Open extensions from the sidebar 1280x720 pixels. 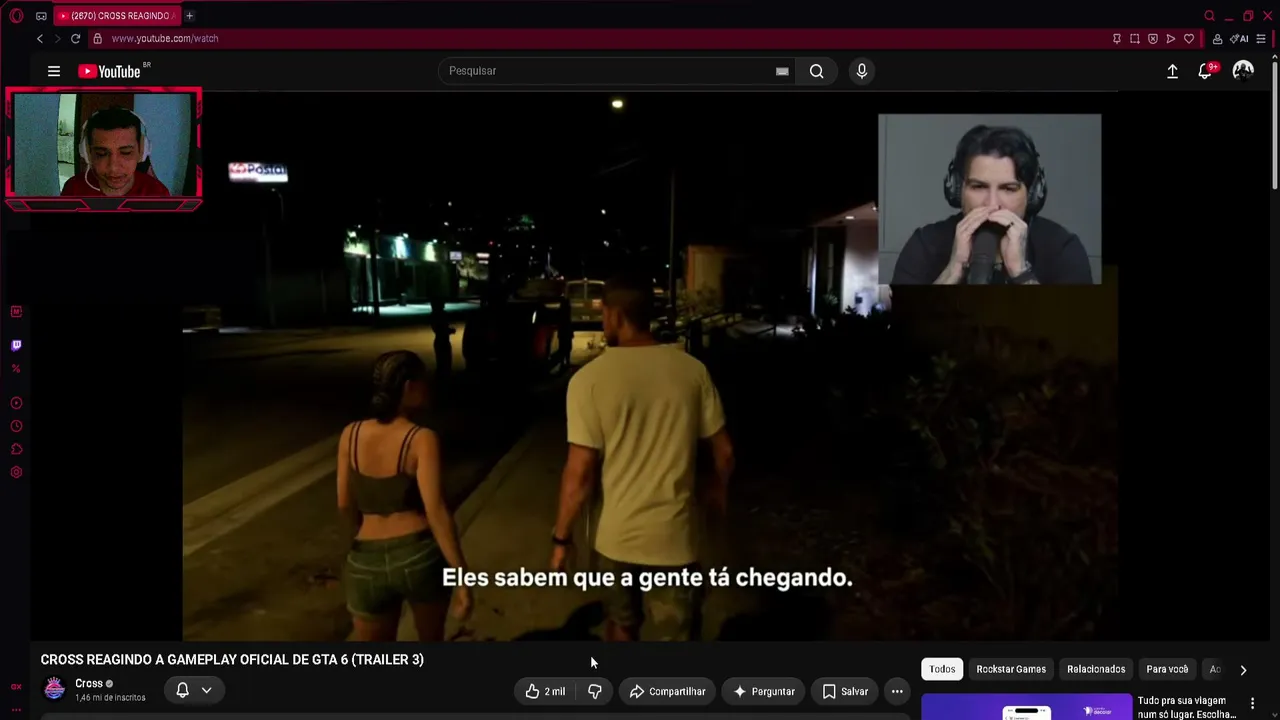[16, 450]
